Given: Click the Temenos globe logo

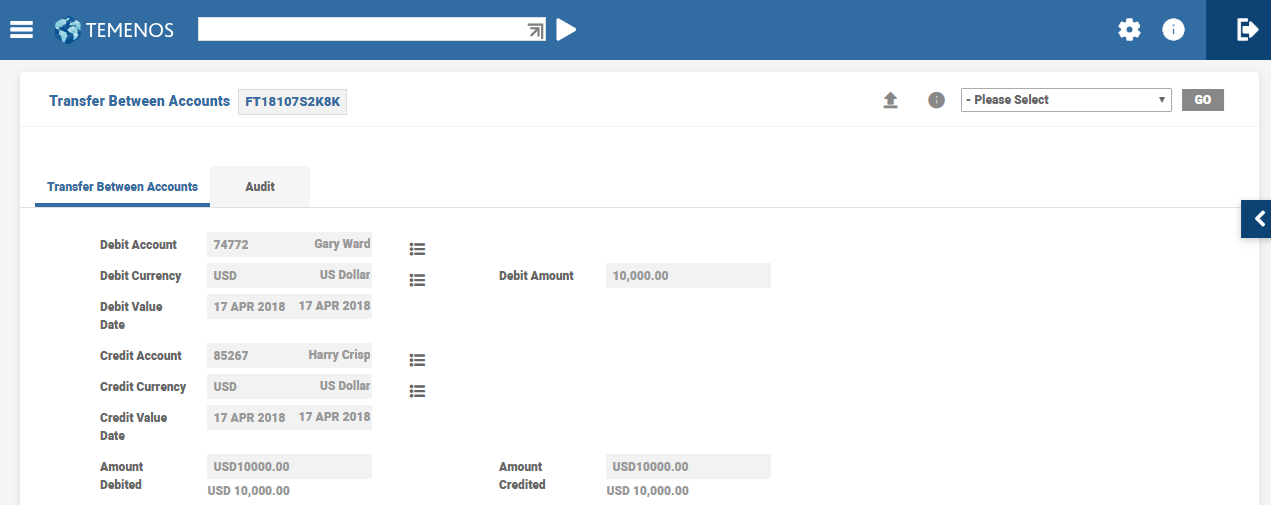Looking at the screenshot, I should pyautogui.click(x=68, y=30).
